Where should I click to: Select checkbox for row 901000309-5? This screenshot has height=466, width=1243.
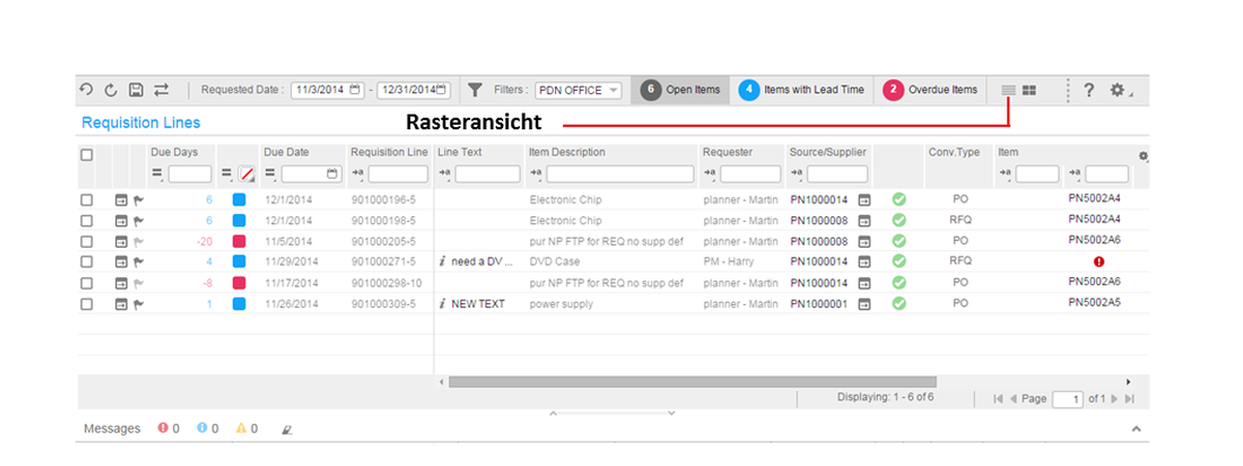[x=87, y=304]
